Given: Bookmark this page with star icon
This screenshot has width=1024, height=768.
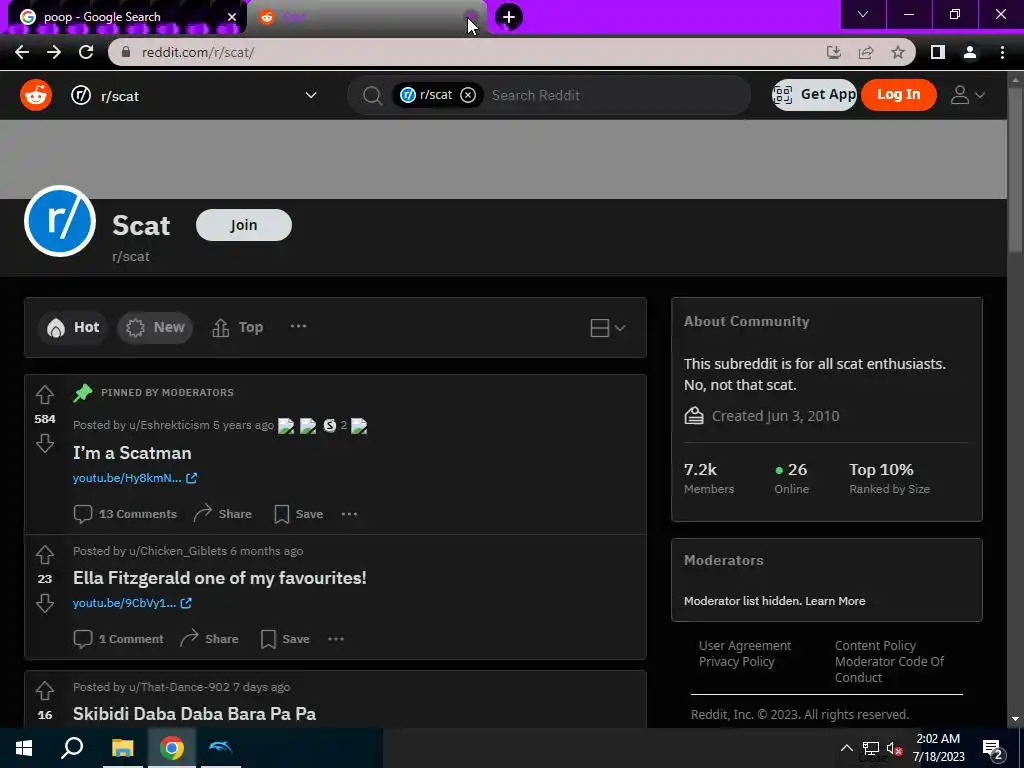Looking at the screenshot, I should point(898,52).
